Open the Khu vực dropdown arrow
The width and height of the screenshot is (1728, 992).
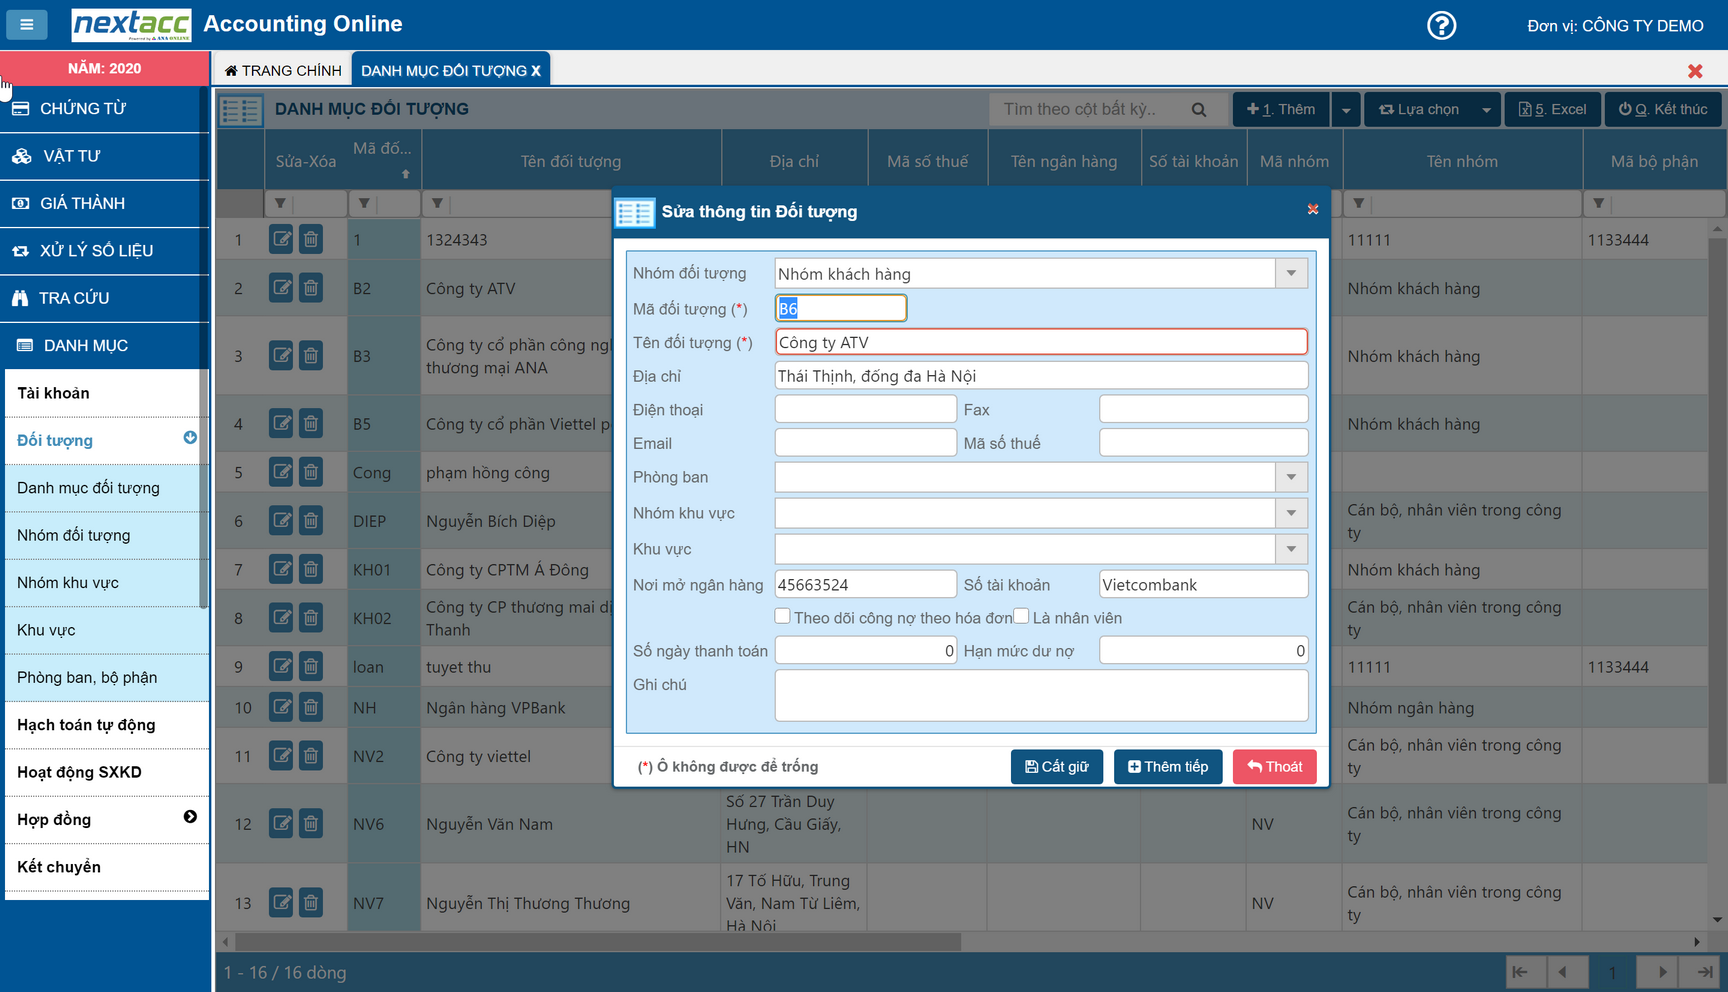[x=1291, y=549]
